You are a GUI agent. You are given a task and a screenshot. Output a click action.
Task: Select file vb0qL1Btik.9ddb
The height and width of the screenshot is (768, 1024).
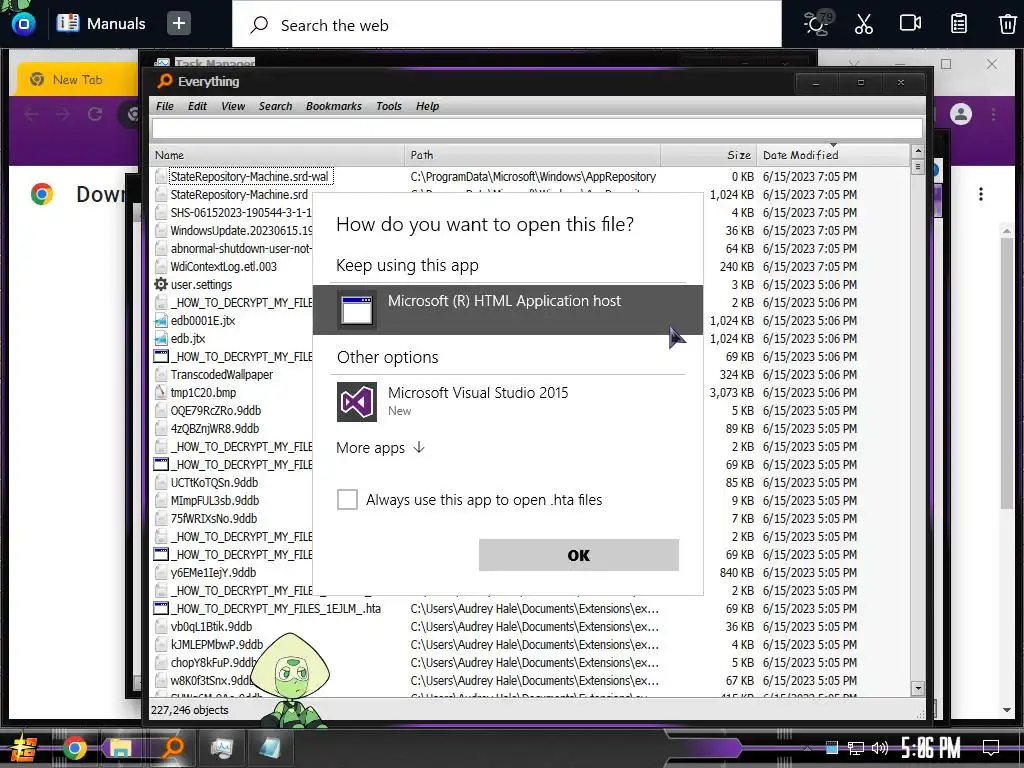[x=211, y=627]
